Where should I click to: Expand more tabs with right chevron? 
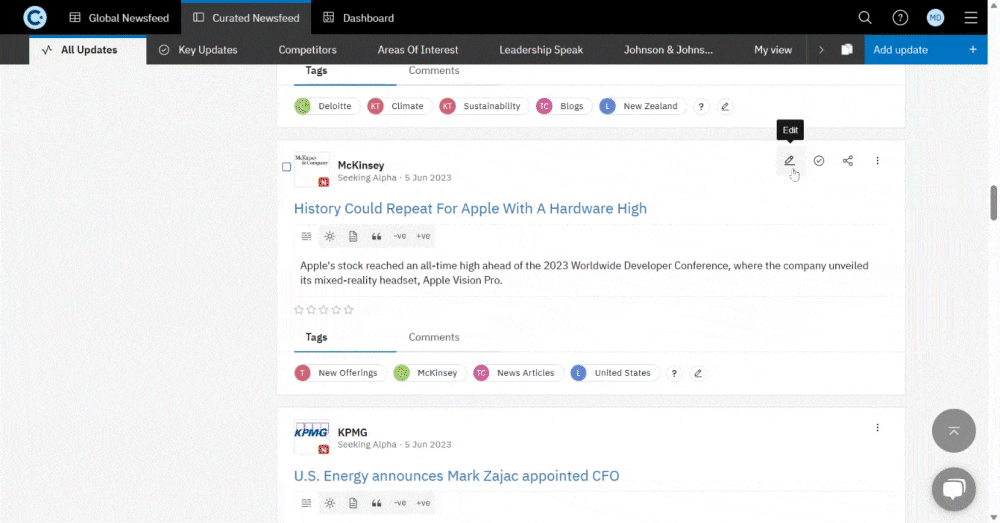821,50
